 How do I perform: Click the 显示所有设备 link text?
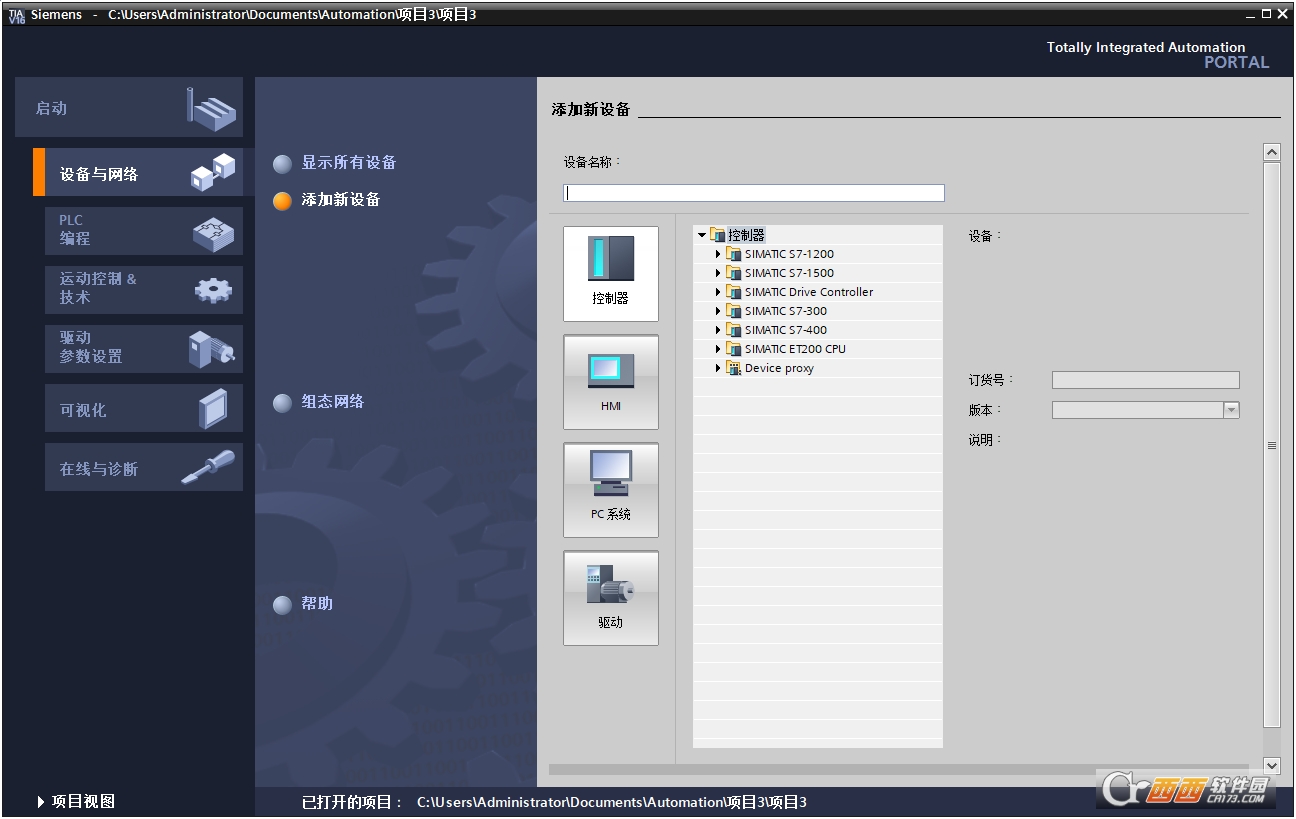tap(349, 162)
